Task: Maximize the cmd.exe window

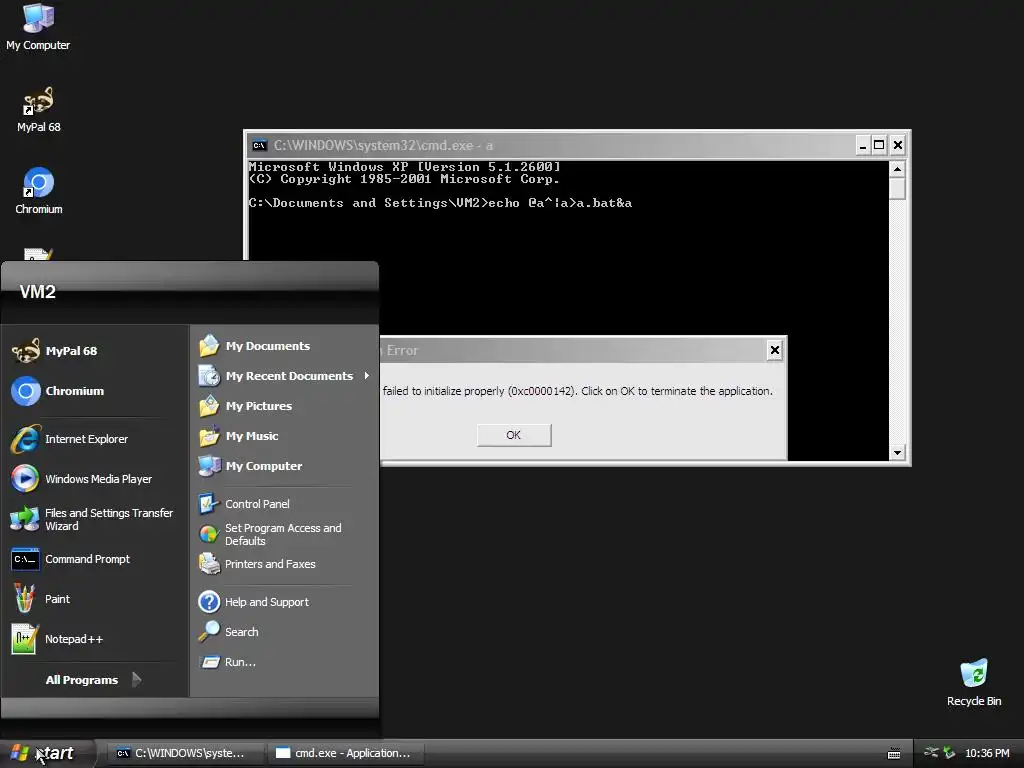Action: [x=880, y=145]
